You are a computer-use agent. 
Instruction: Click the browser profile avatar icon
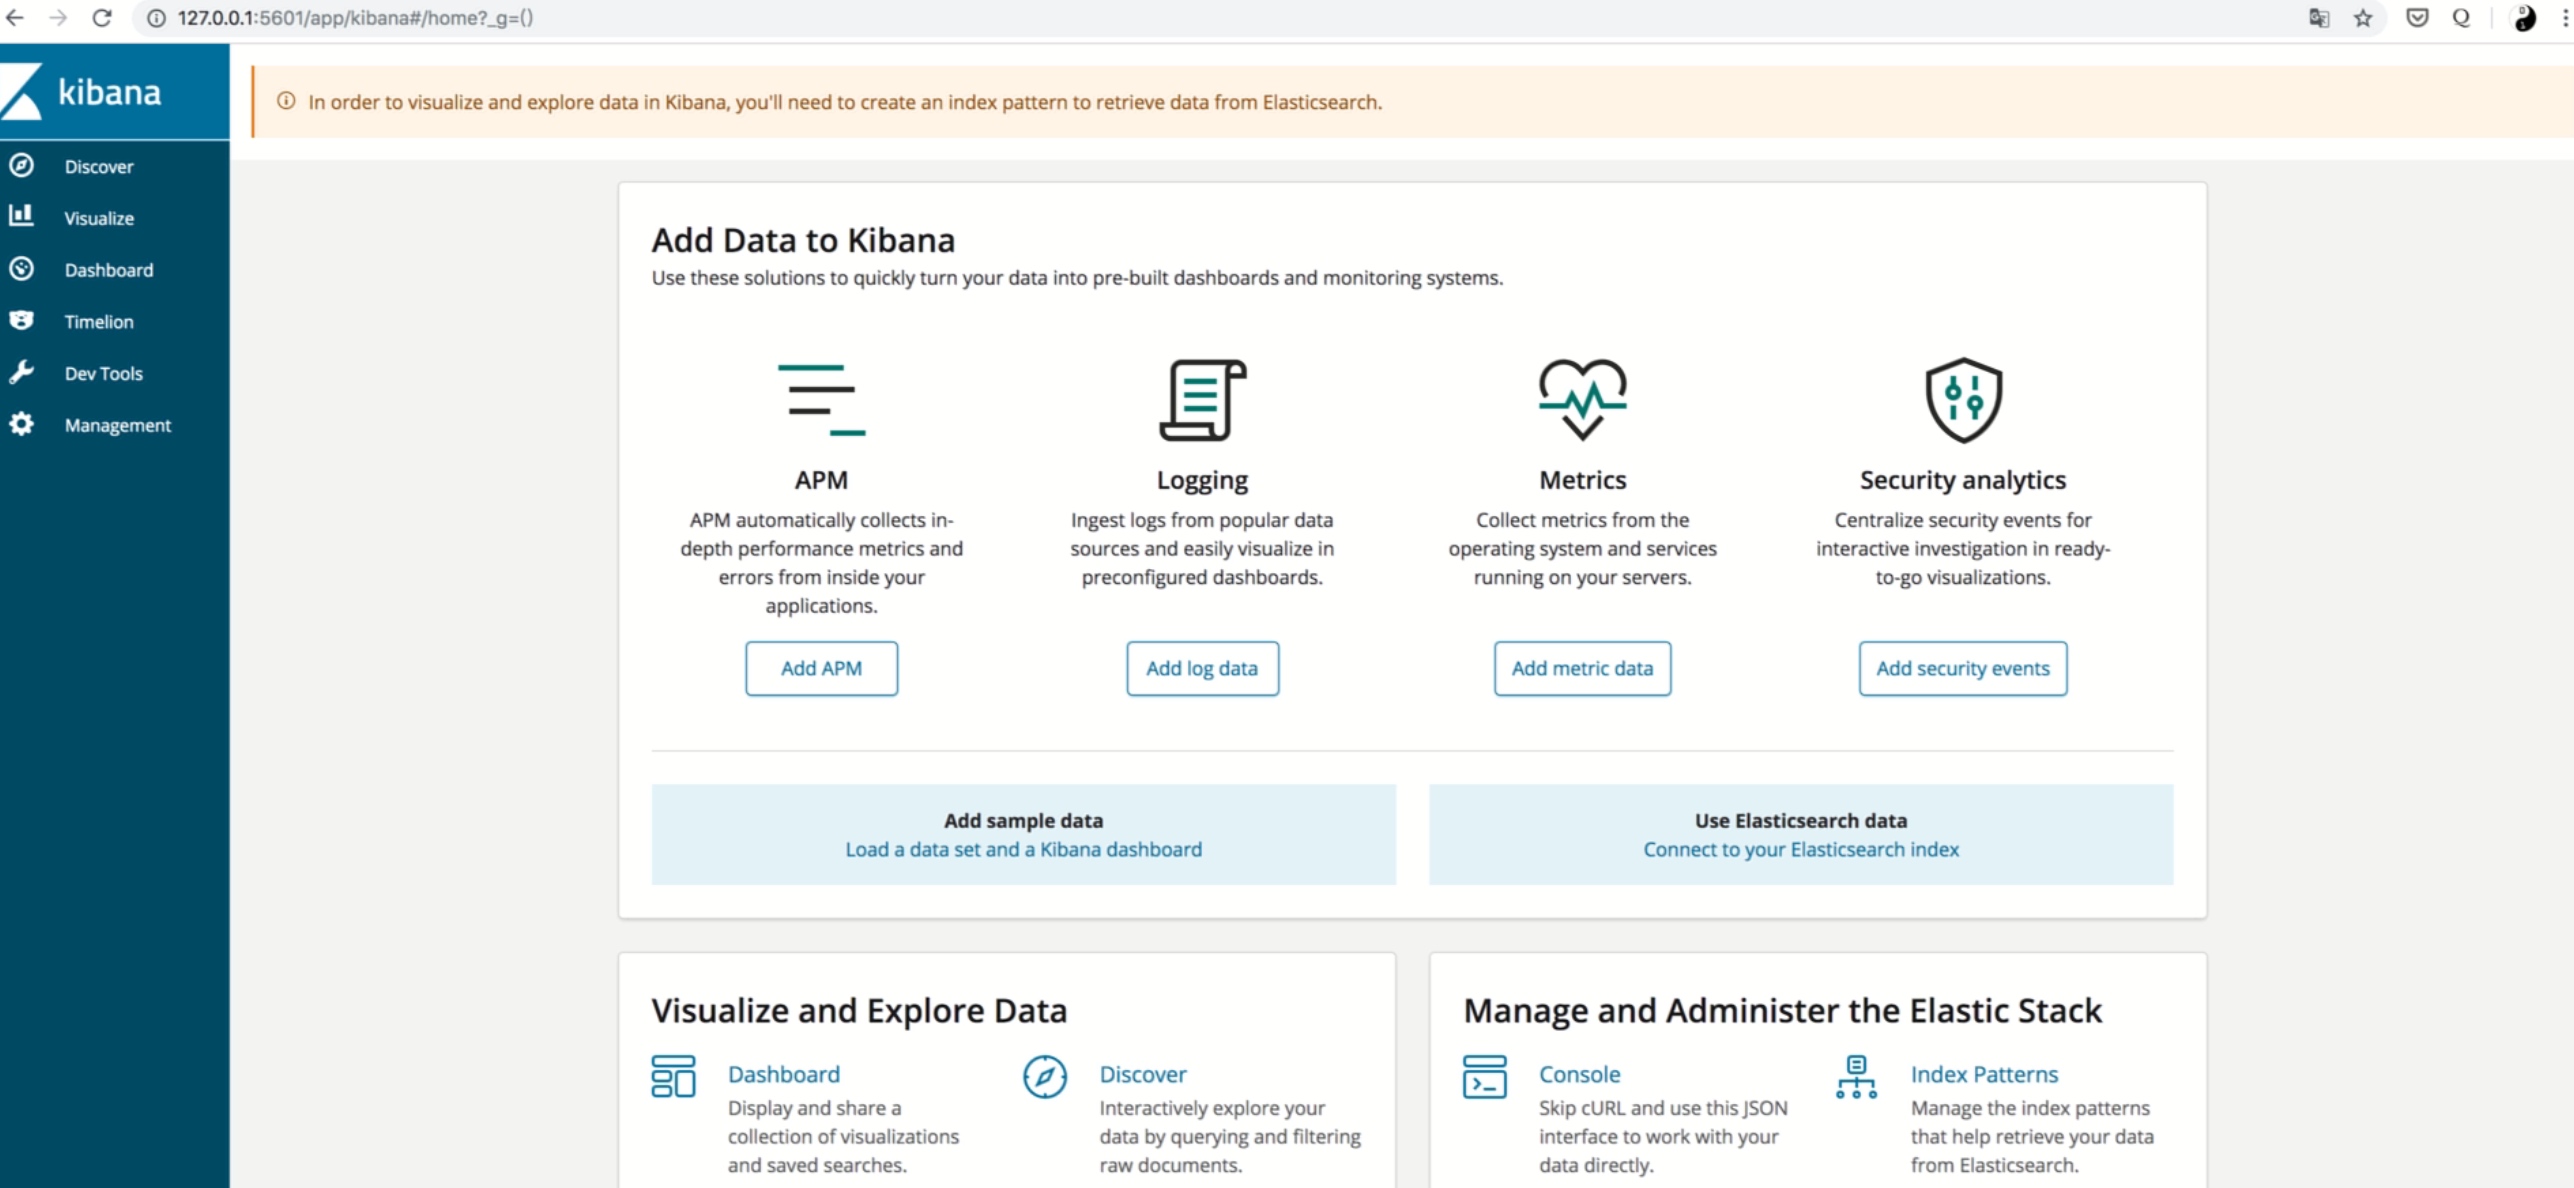click(x=2525, y=17)
